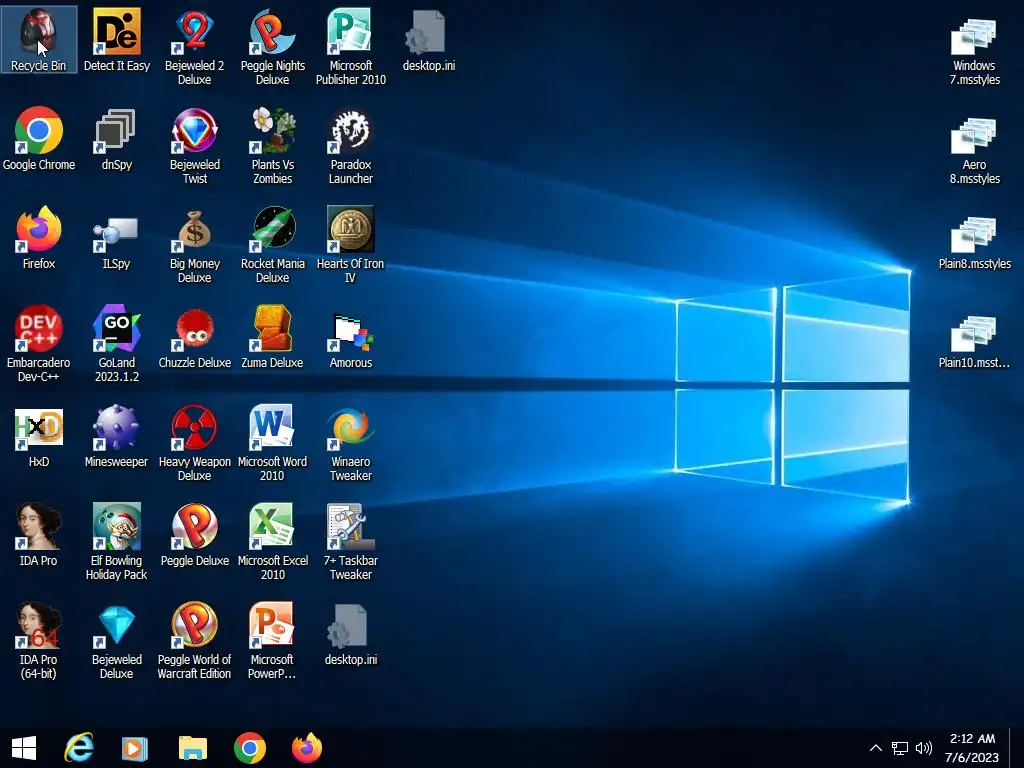The image size is (1024, 768).
Task: Select the Zuma Deluxe icon
Action: coord(272,337)
